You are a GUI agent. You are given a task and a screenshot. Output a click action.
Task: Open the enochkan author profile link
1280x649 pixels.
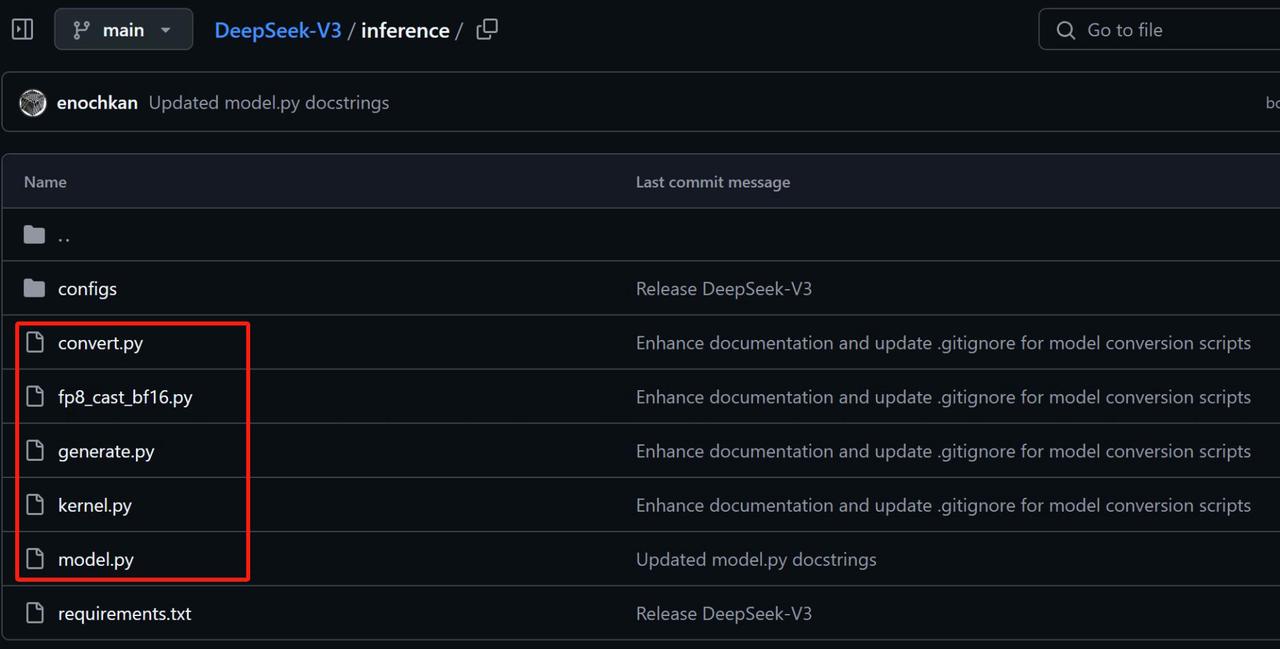click(97, 103)
